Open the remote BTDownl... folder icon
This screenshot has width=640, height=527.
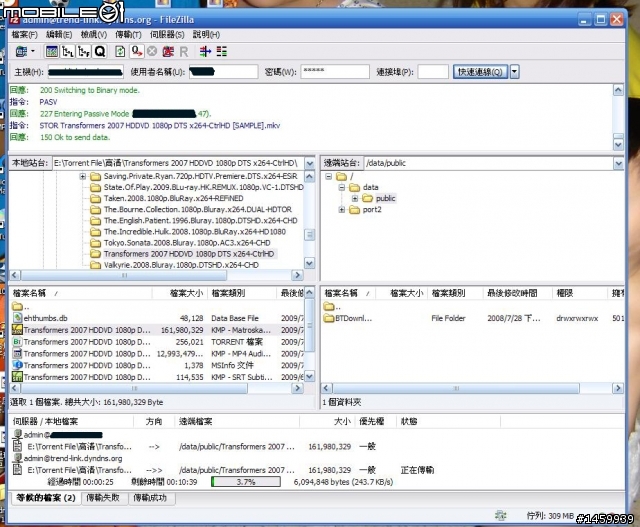329,318
